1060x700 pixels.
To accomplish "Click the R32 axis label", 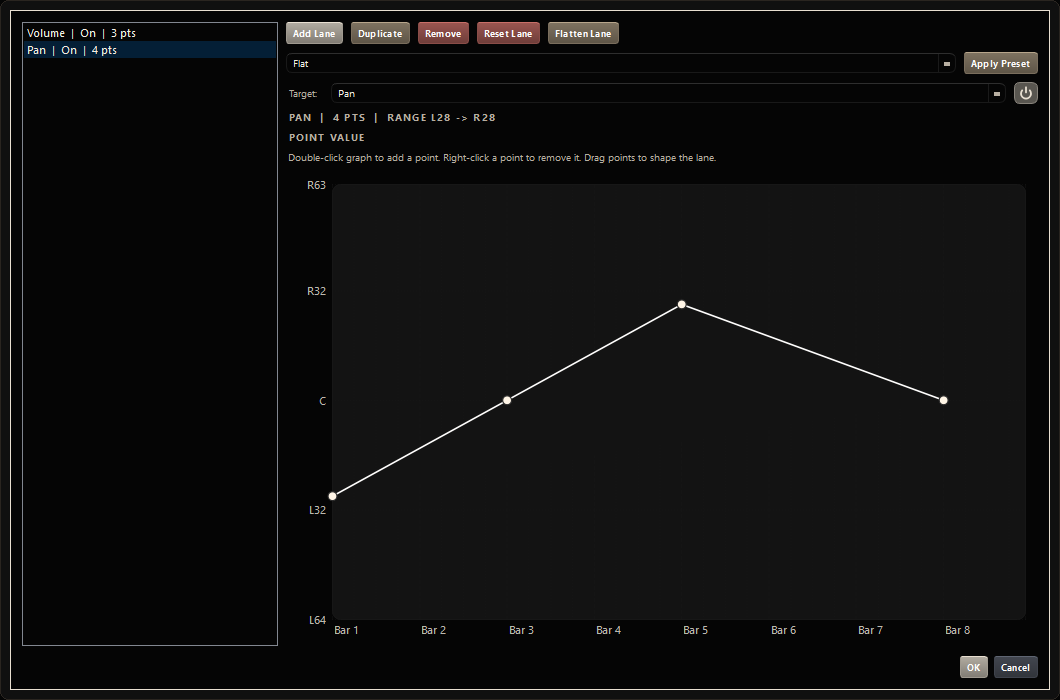I will [316, 291].
